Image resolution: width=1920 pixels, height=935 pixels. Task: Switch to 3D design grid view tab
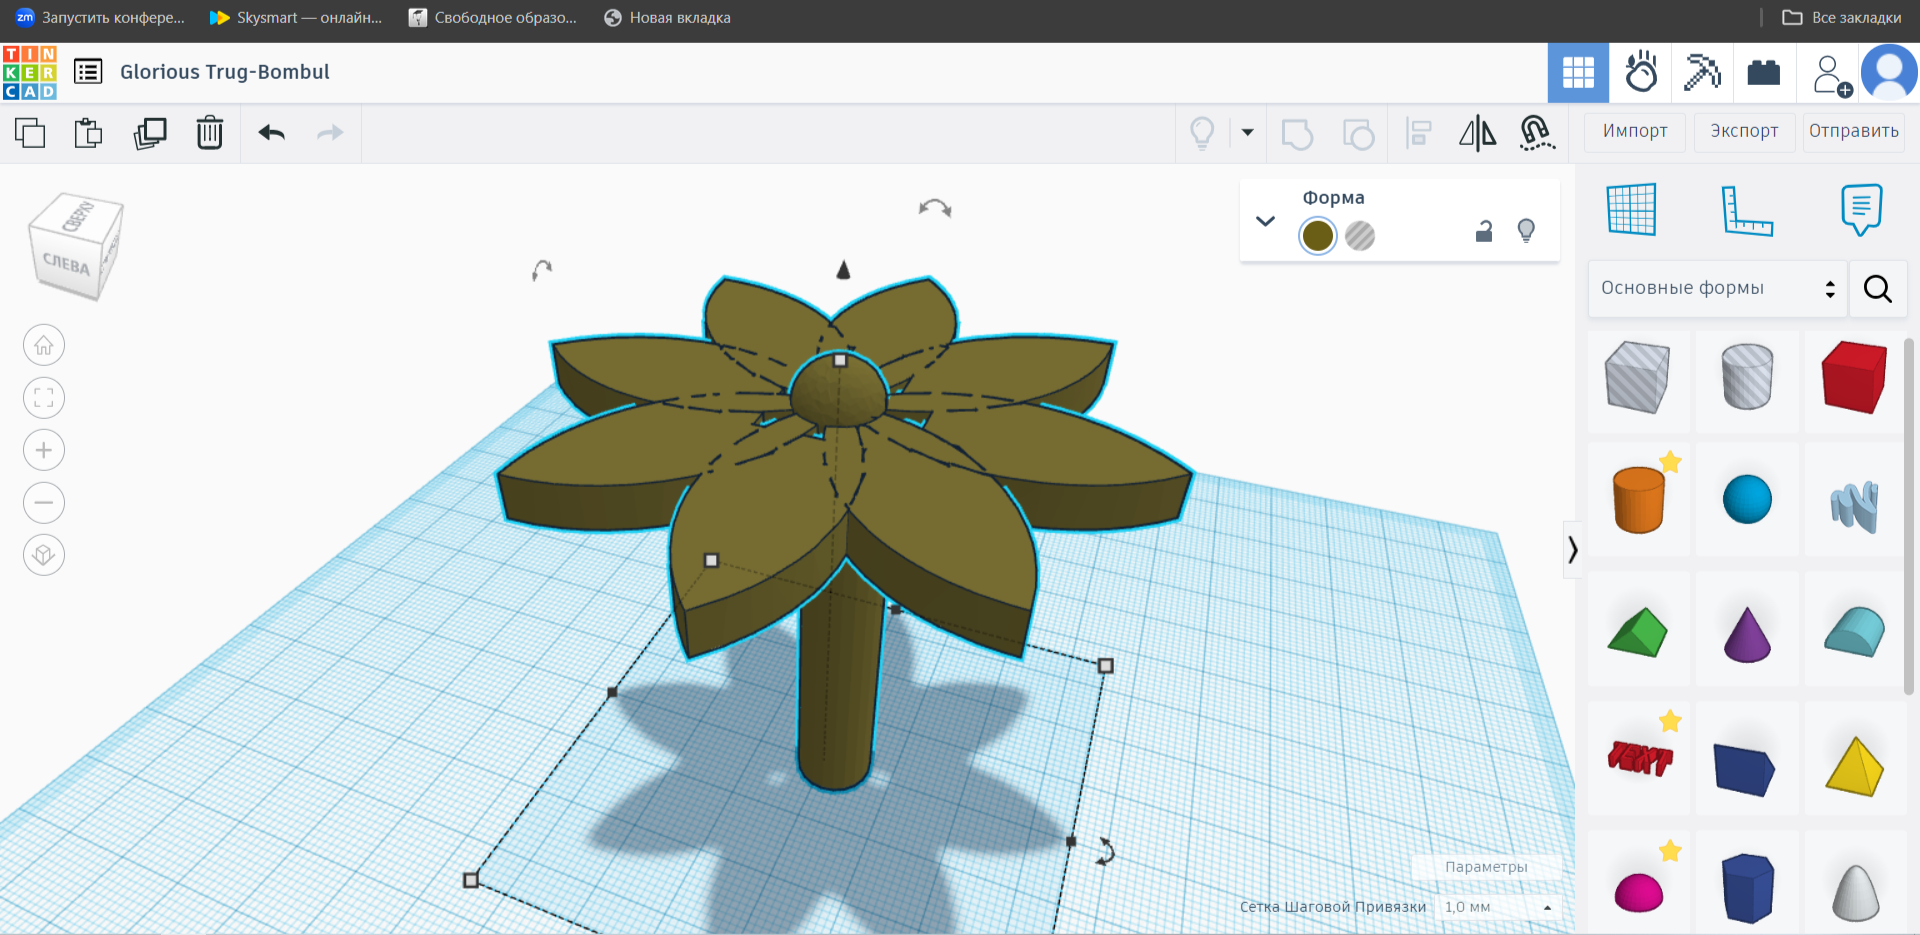(x=1578, y=72)
